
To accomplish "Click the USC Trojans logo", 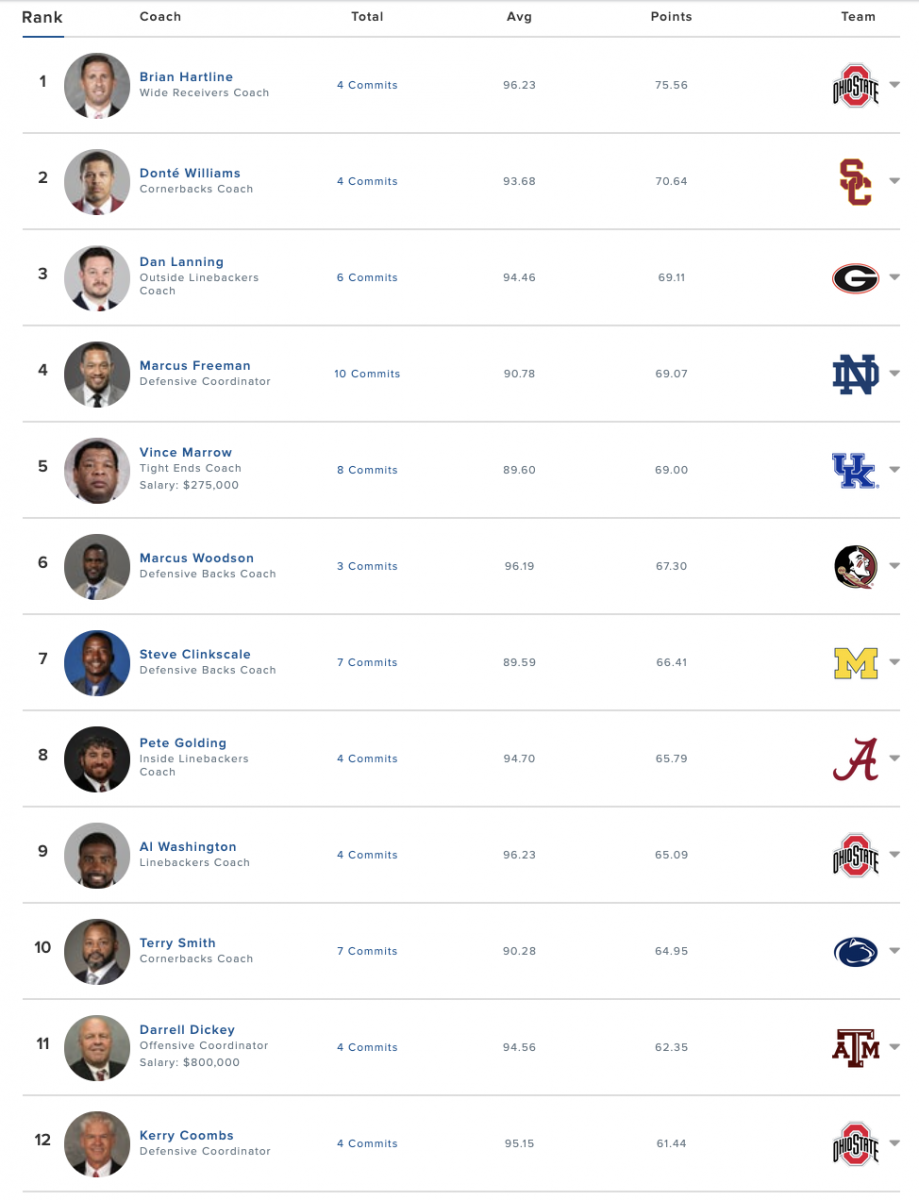I will click(855, 182).
